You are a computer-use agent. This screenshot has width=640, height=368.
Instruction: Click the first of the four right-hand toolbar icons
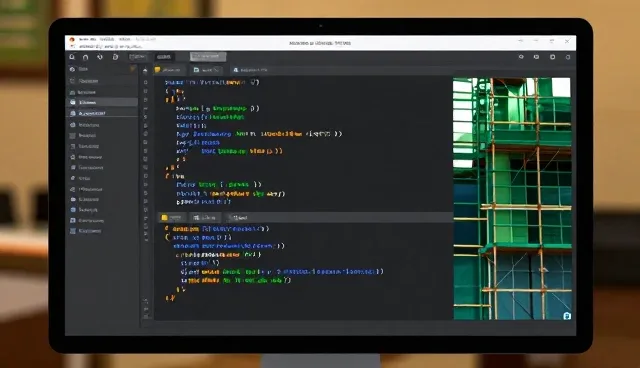[x=521, y=57]
